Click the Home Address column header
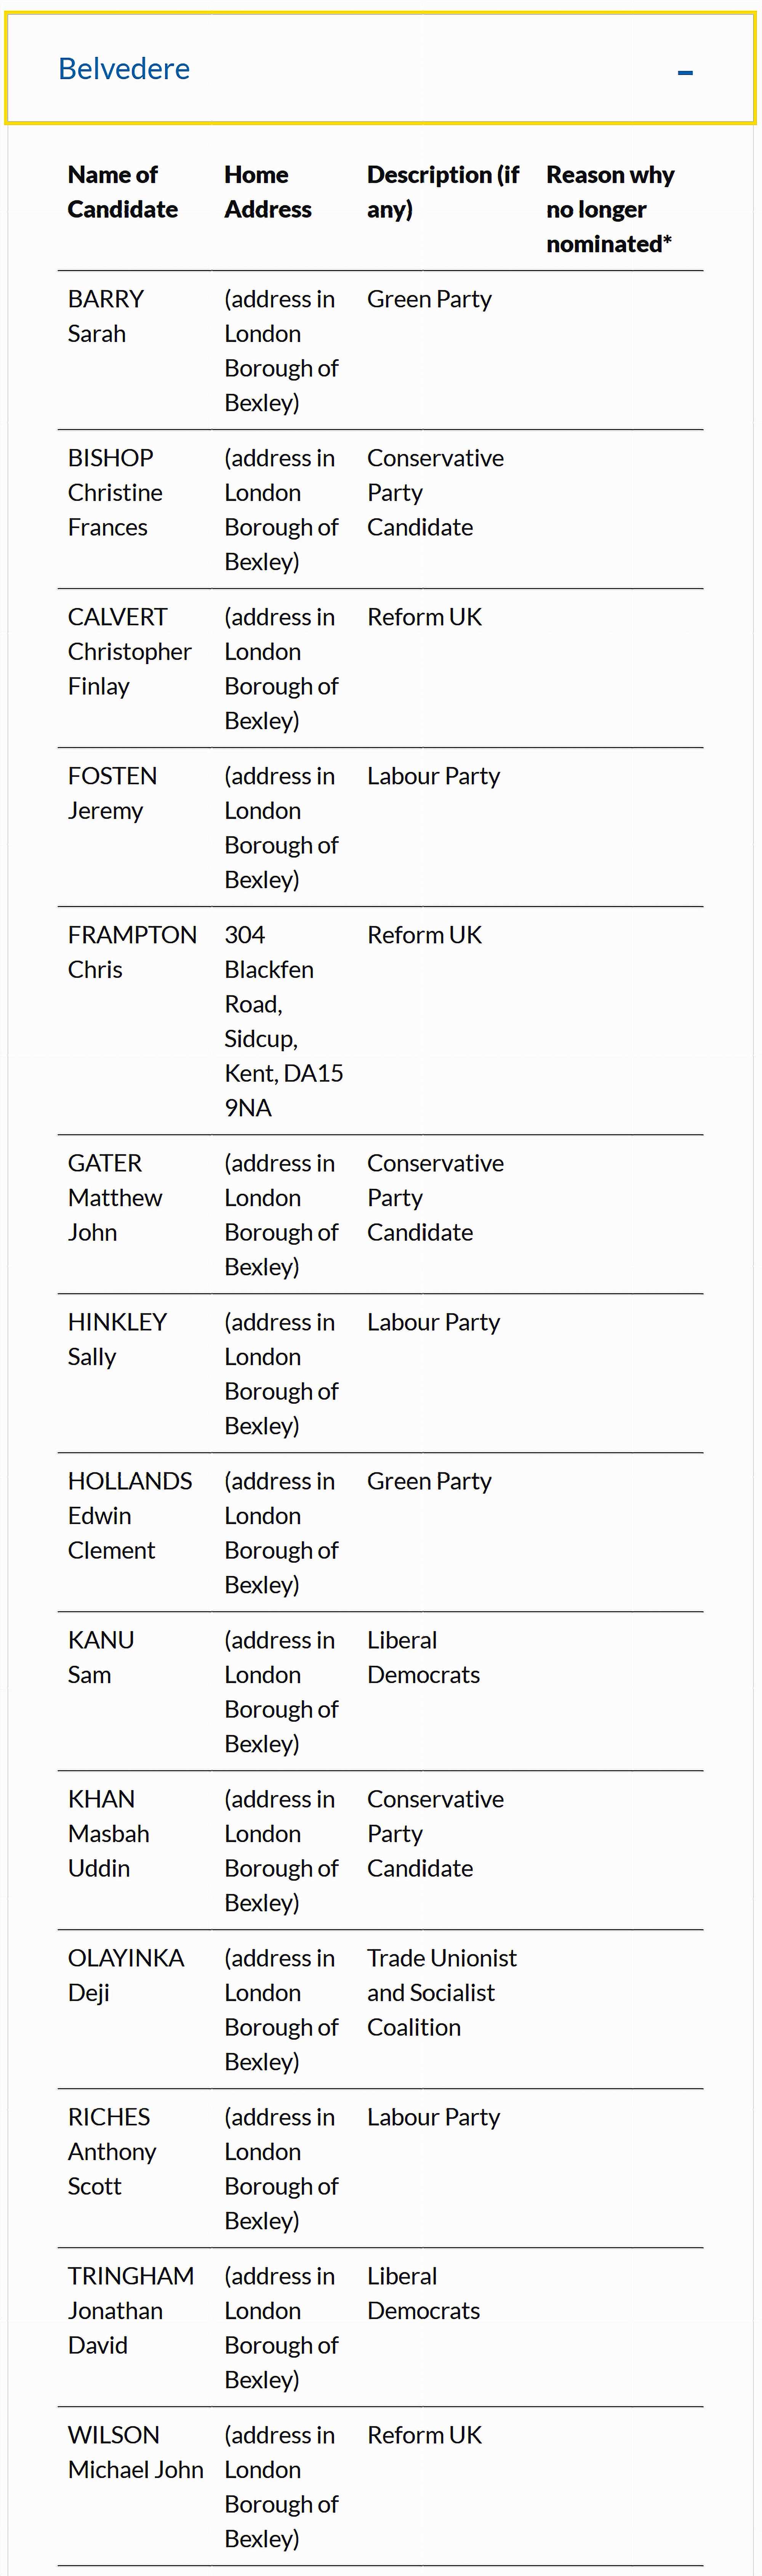Screen dimensions: 762x2576 pos(268,191)
